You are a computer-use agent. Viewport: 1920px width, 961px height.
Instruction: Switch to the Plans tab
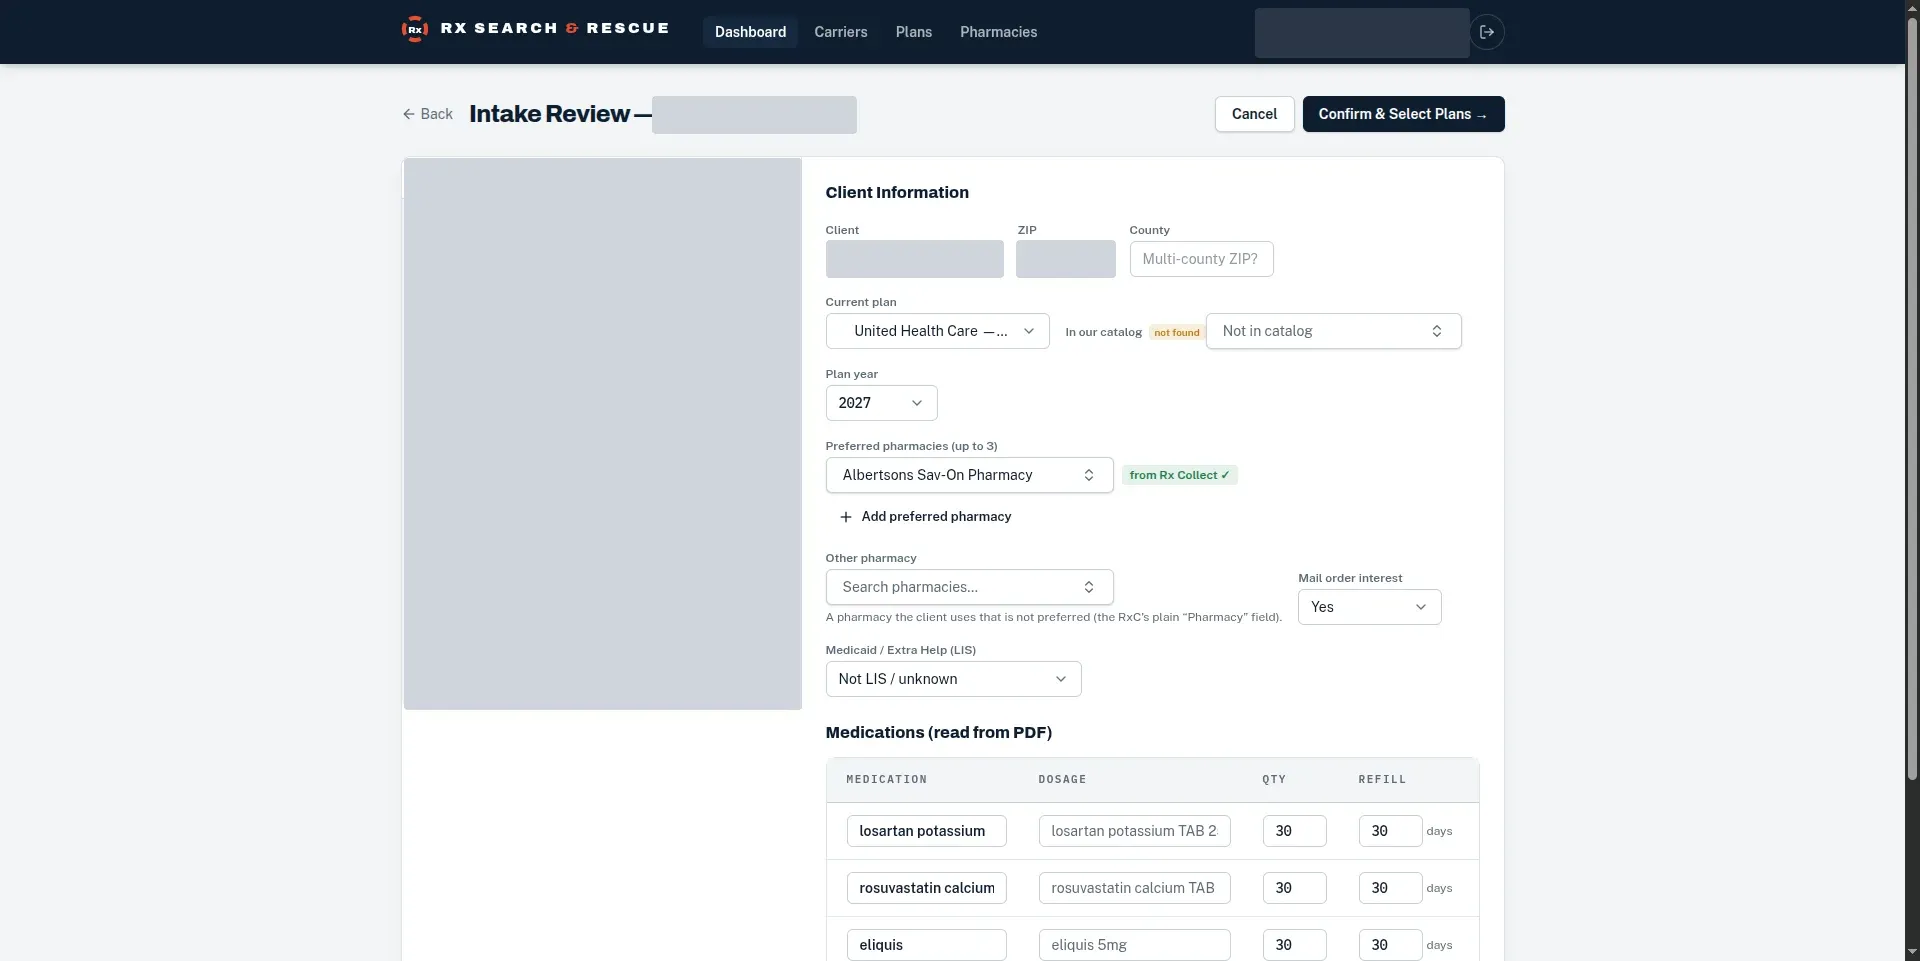(x=914, y=32)
